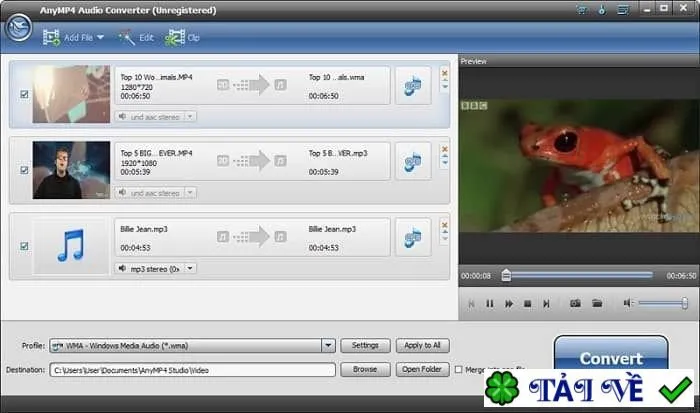Browse for destination folder

point(365,369)
